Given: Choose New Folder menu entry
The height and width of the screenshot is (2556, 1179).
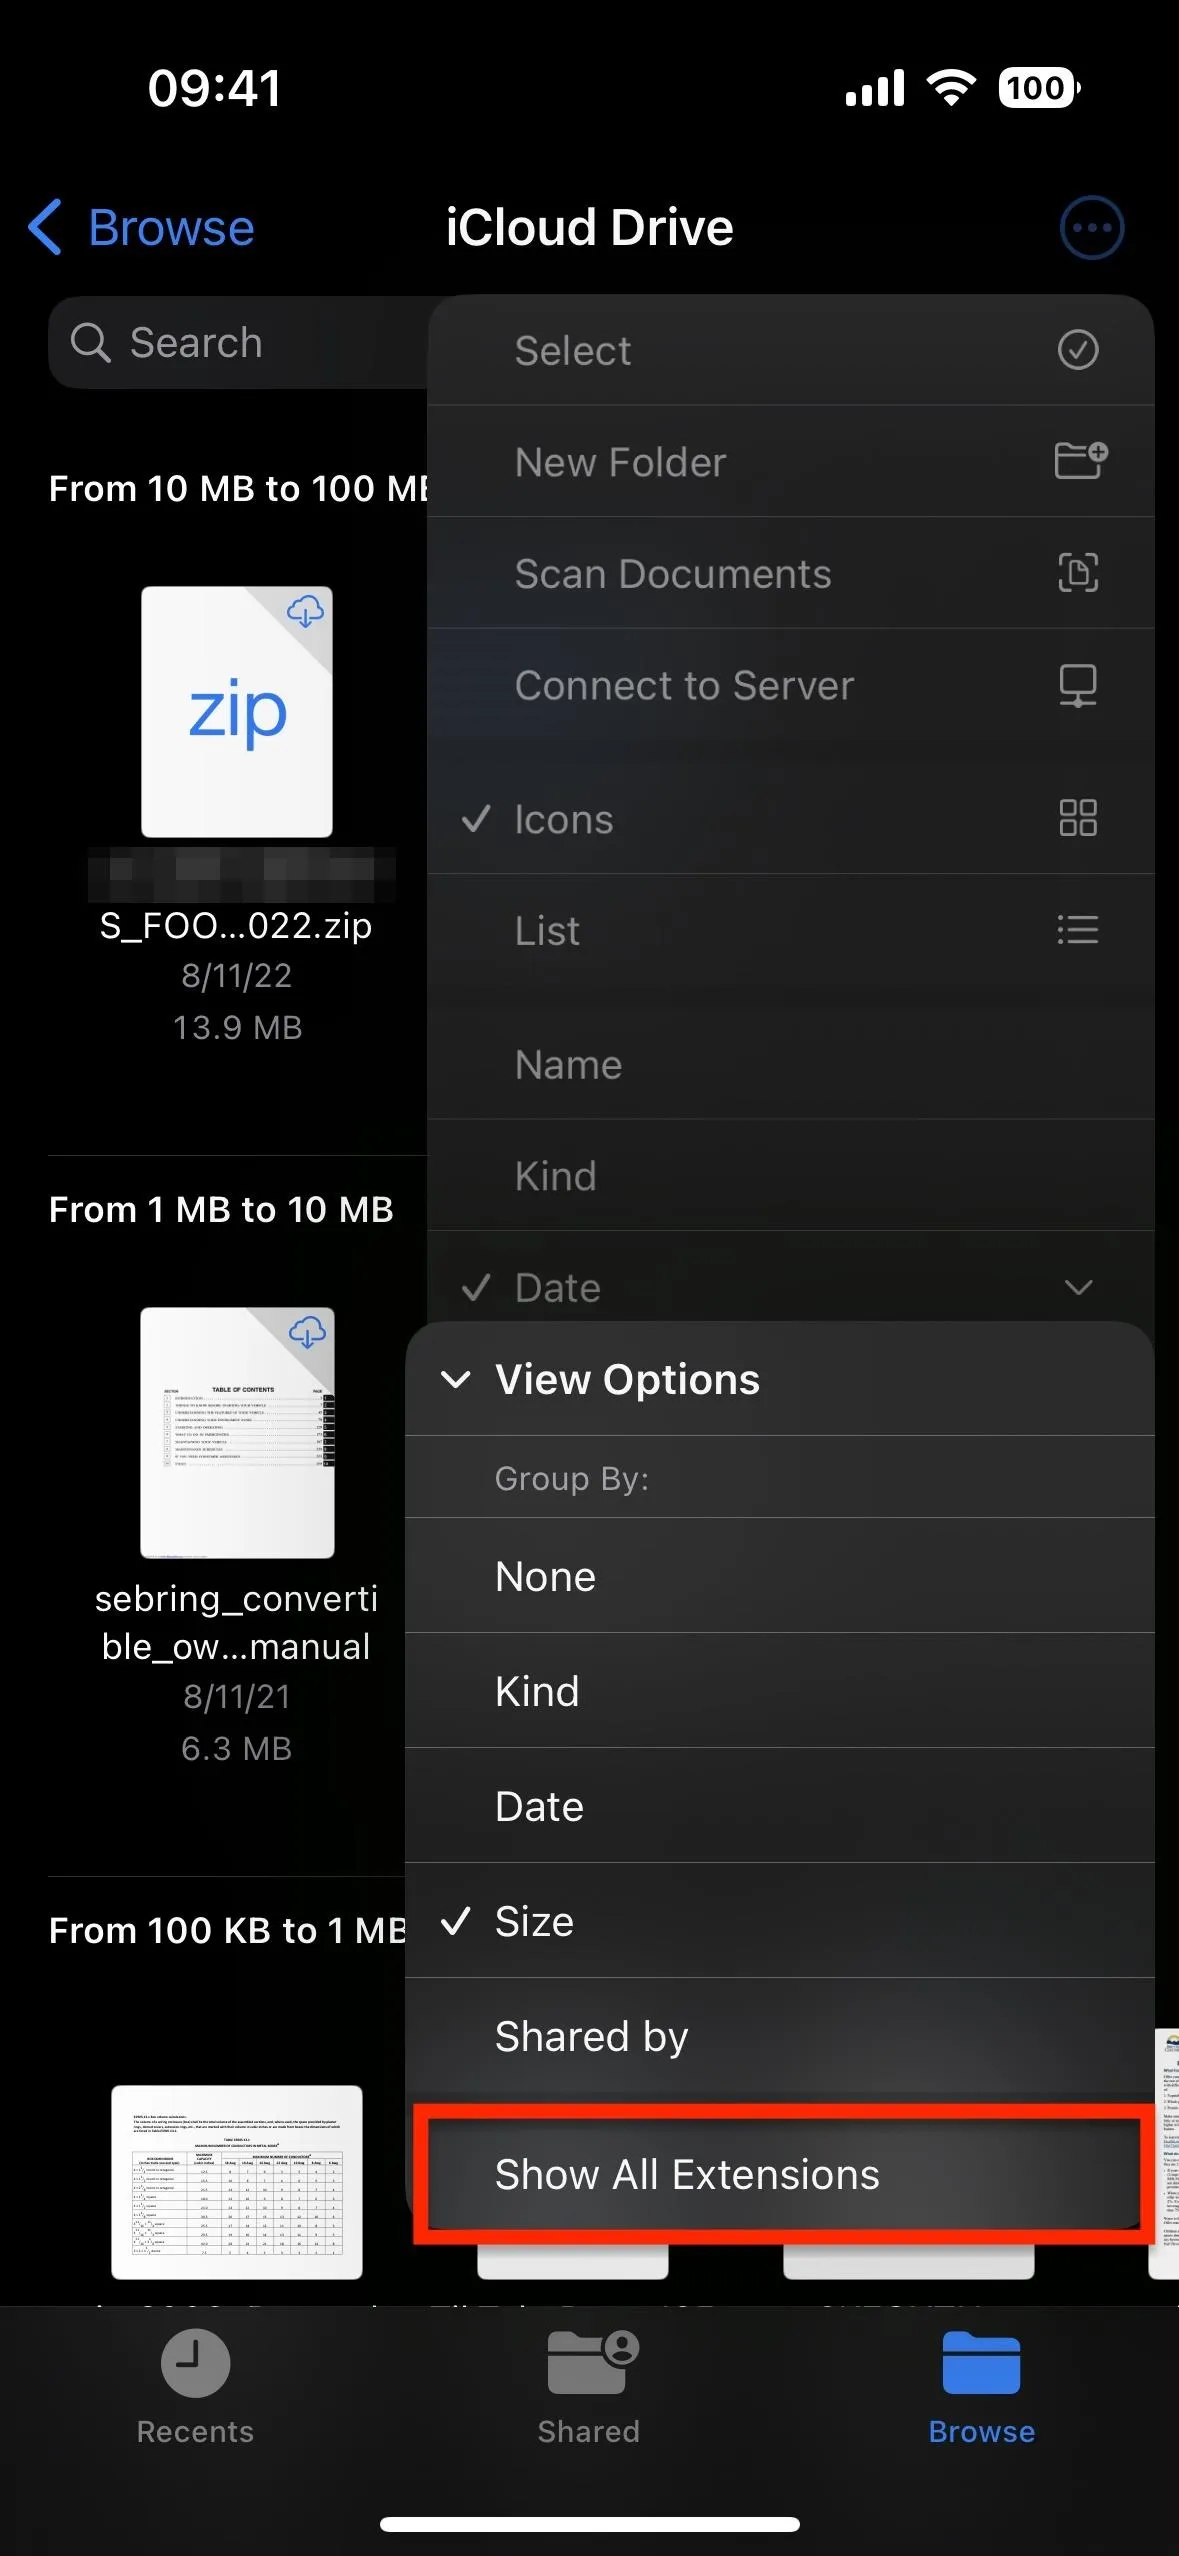Looking at the screenshot, I should pos(791,462).
